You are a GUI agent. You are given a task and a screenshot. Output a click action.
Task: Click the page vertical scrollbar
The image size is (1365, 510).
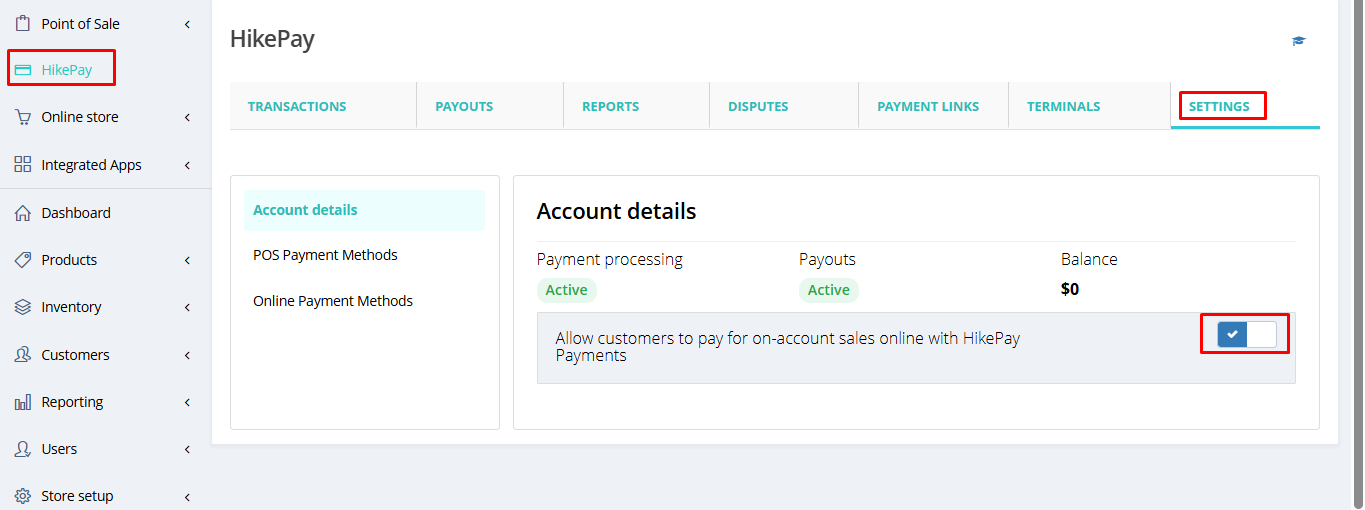[x=1357, y=250]
